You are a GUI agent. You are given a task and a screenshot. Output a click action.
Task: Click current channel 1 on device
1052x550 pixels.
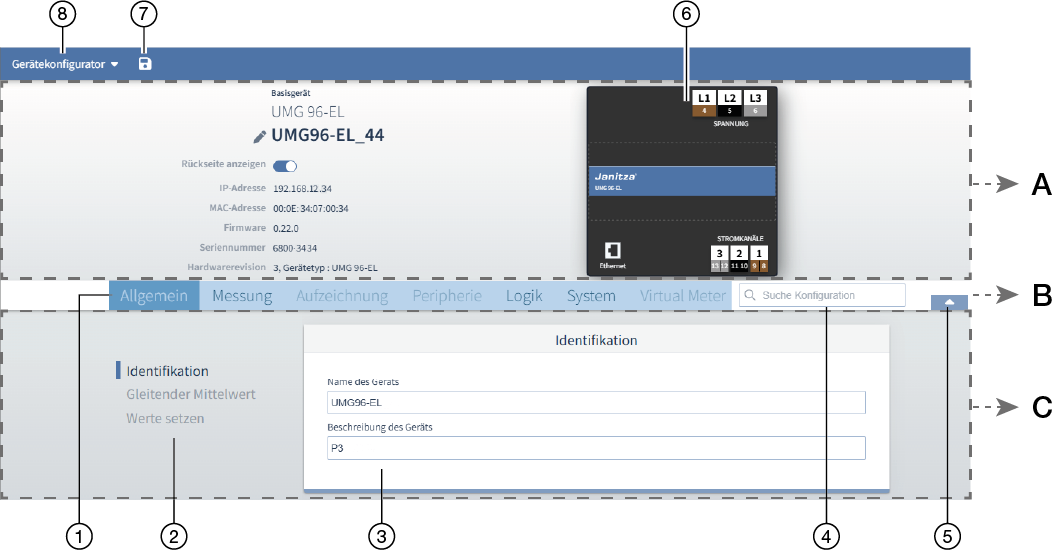click(759, 254)
